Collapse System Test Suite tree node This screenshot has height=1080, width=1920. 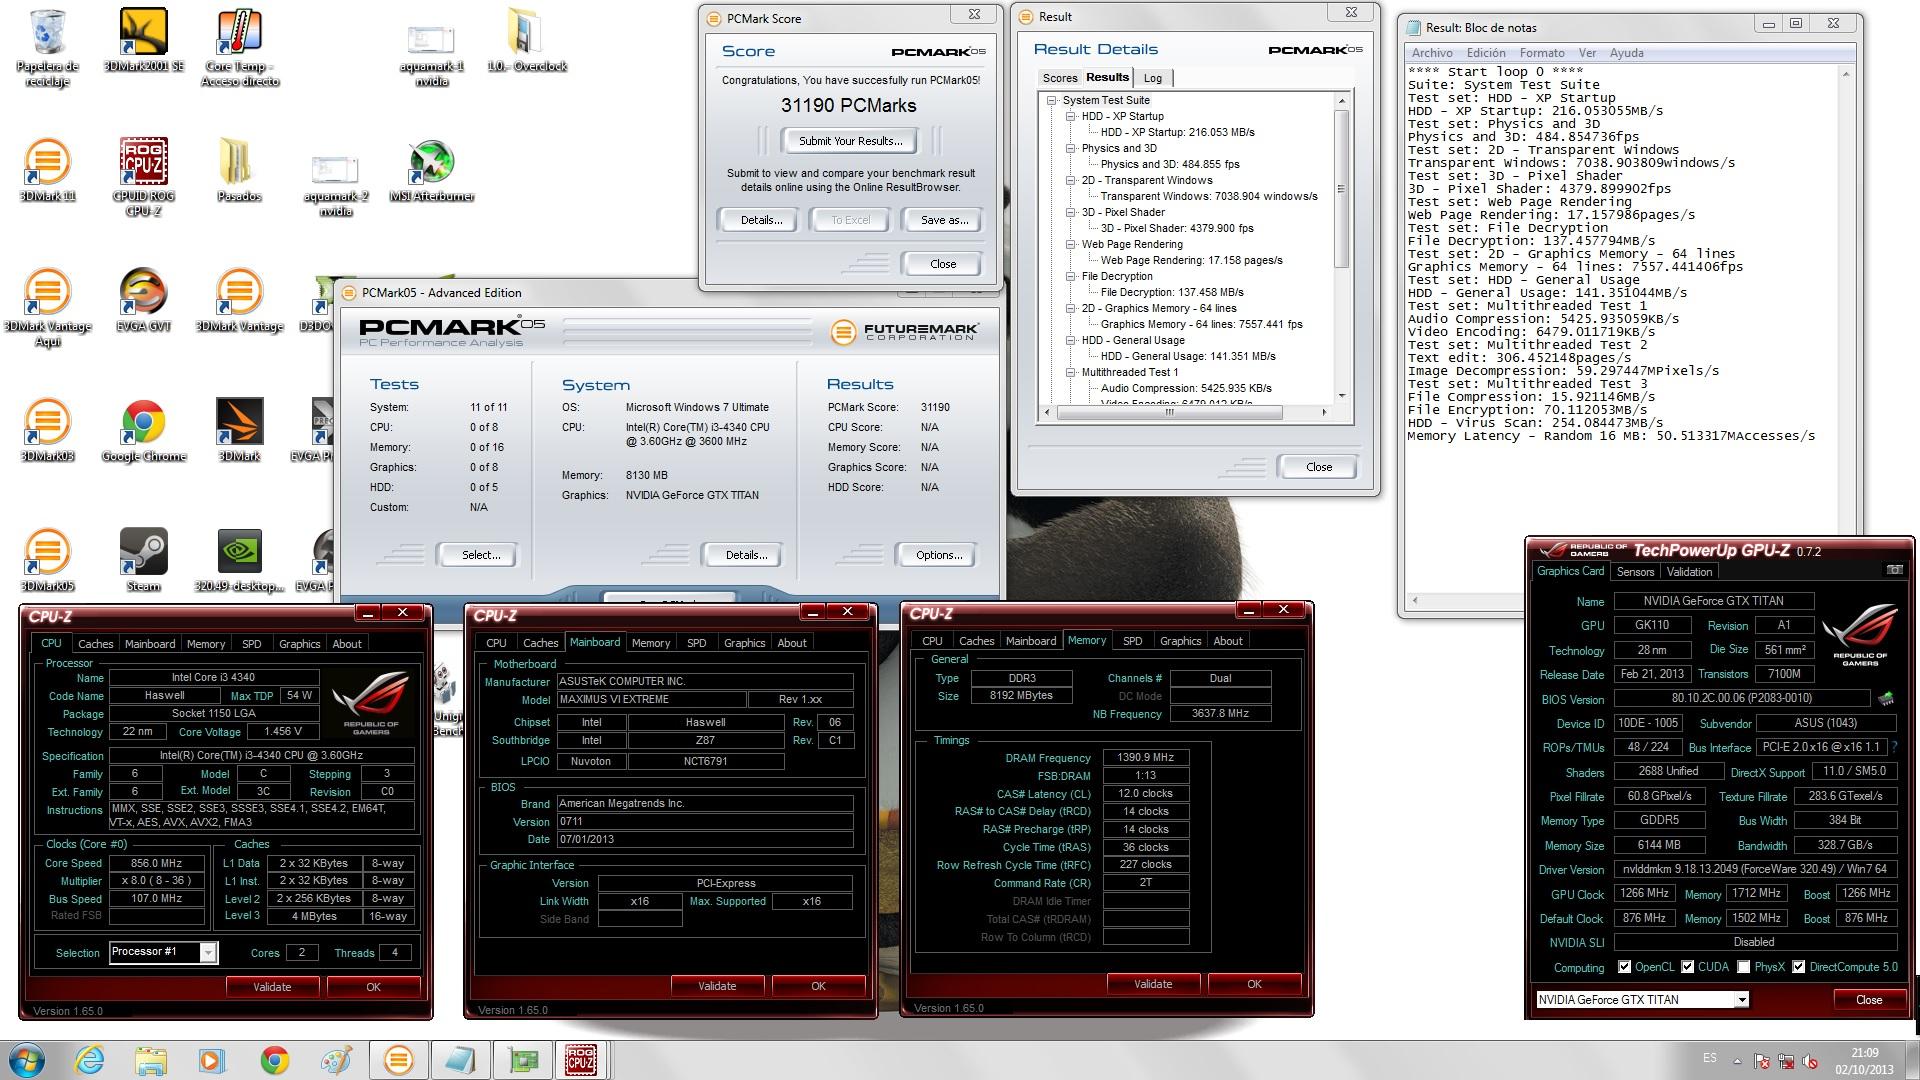1052,100
